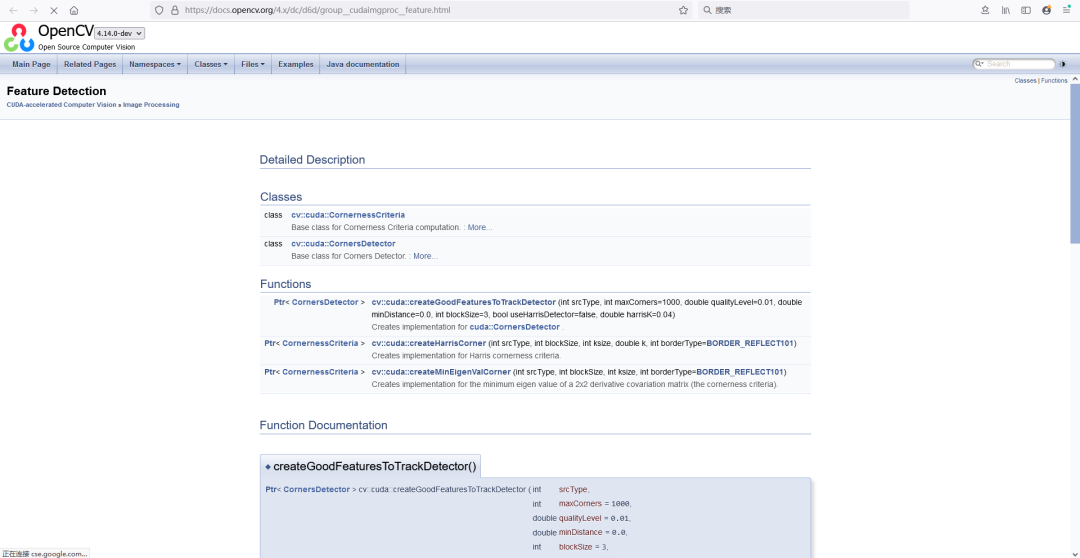Click the magnifier in browser search box

tap(707, 10)
